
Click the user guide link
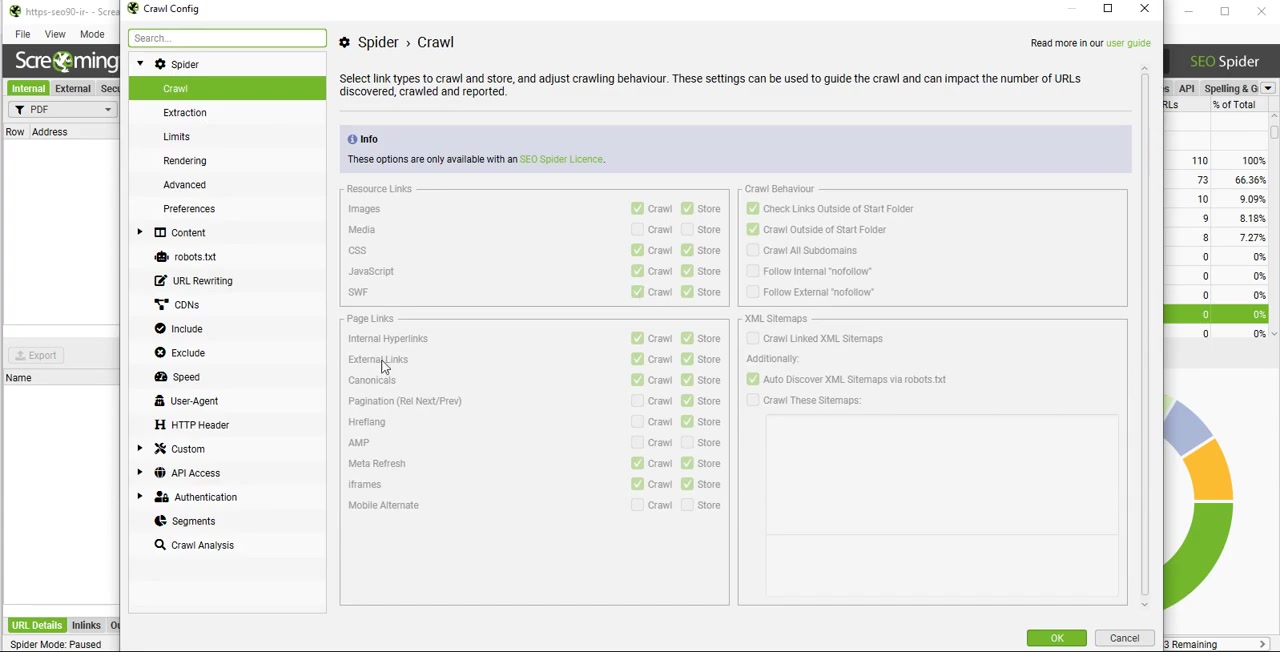coord(1128,43)
